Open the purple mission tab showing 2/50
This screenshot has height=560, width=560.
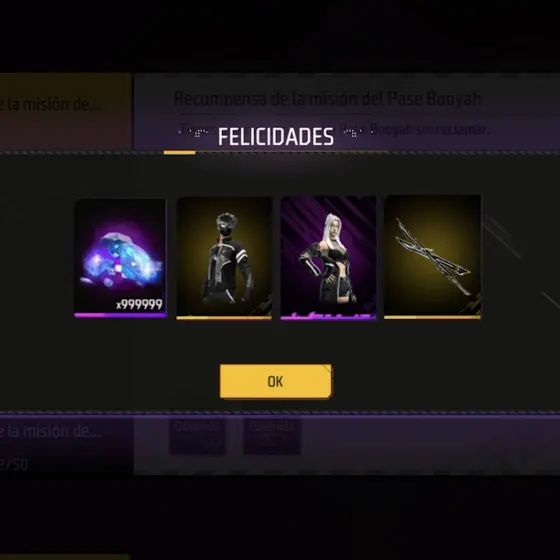point(66,446)
